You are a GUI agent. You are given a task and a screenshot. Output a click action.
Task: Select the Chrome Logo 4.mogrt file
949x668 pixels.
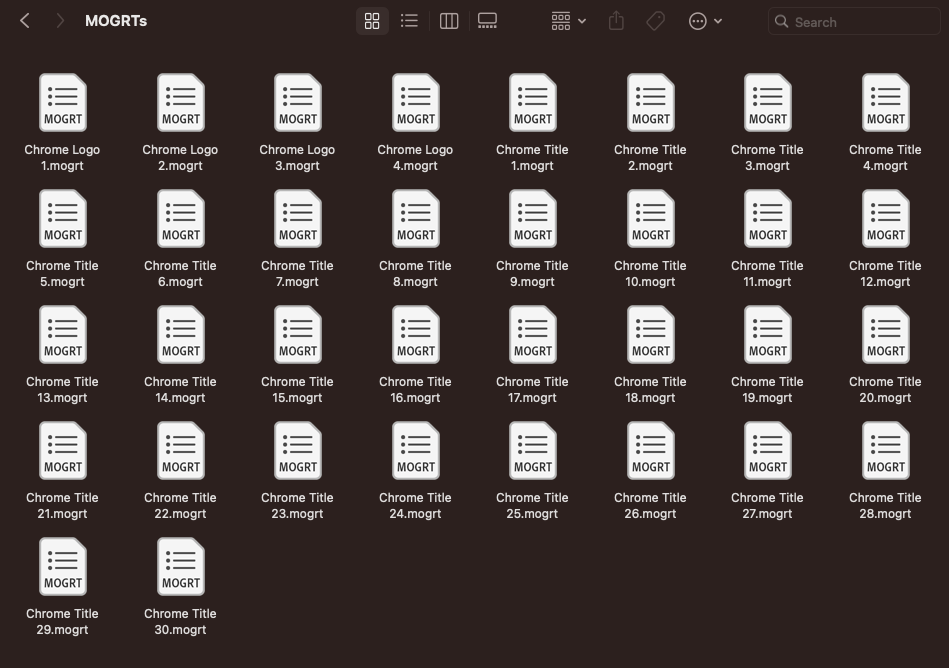pyautogui.click(x=416, y=103)
